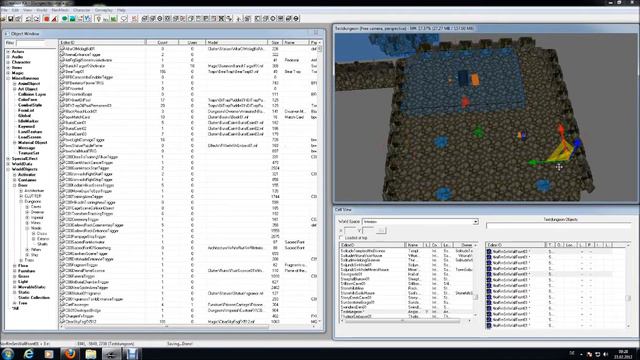The image size is (640, 360).
Task: Click the green circle toolbar icon
Action: coord(64,19)
